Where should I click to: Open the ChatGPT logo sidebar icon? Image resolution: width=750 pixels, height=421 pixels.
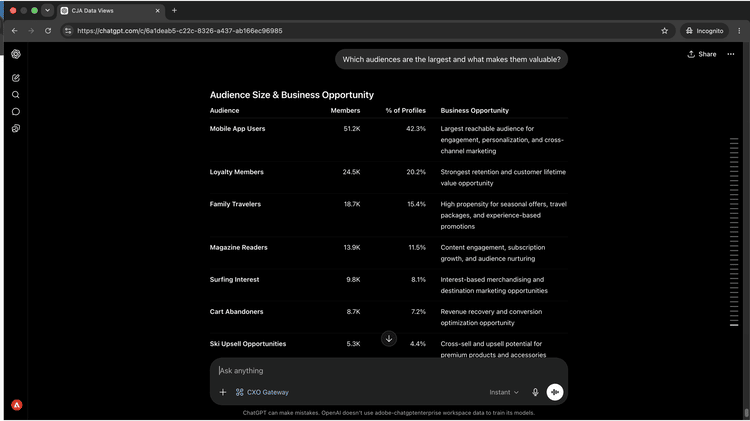(16, 54)
